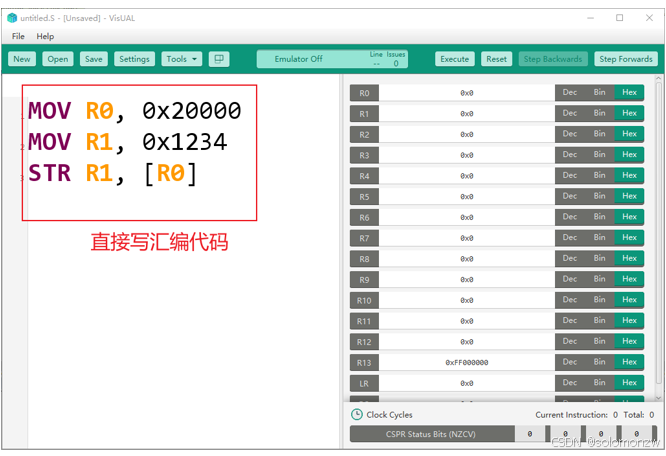Click the Line Issues counter
Image resolution: width=666 pixels, height=456 pixels.
point(387,59)
